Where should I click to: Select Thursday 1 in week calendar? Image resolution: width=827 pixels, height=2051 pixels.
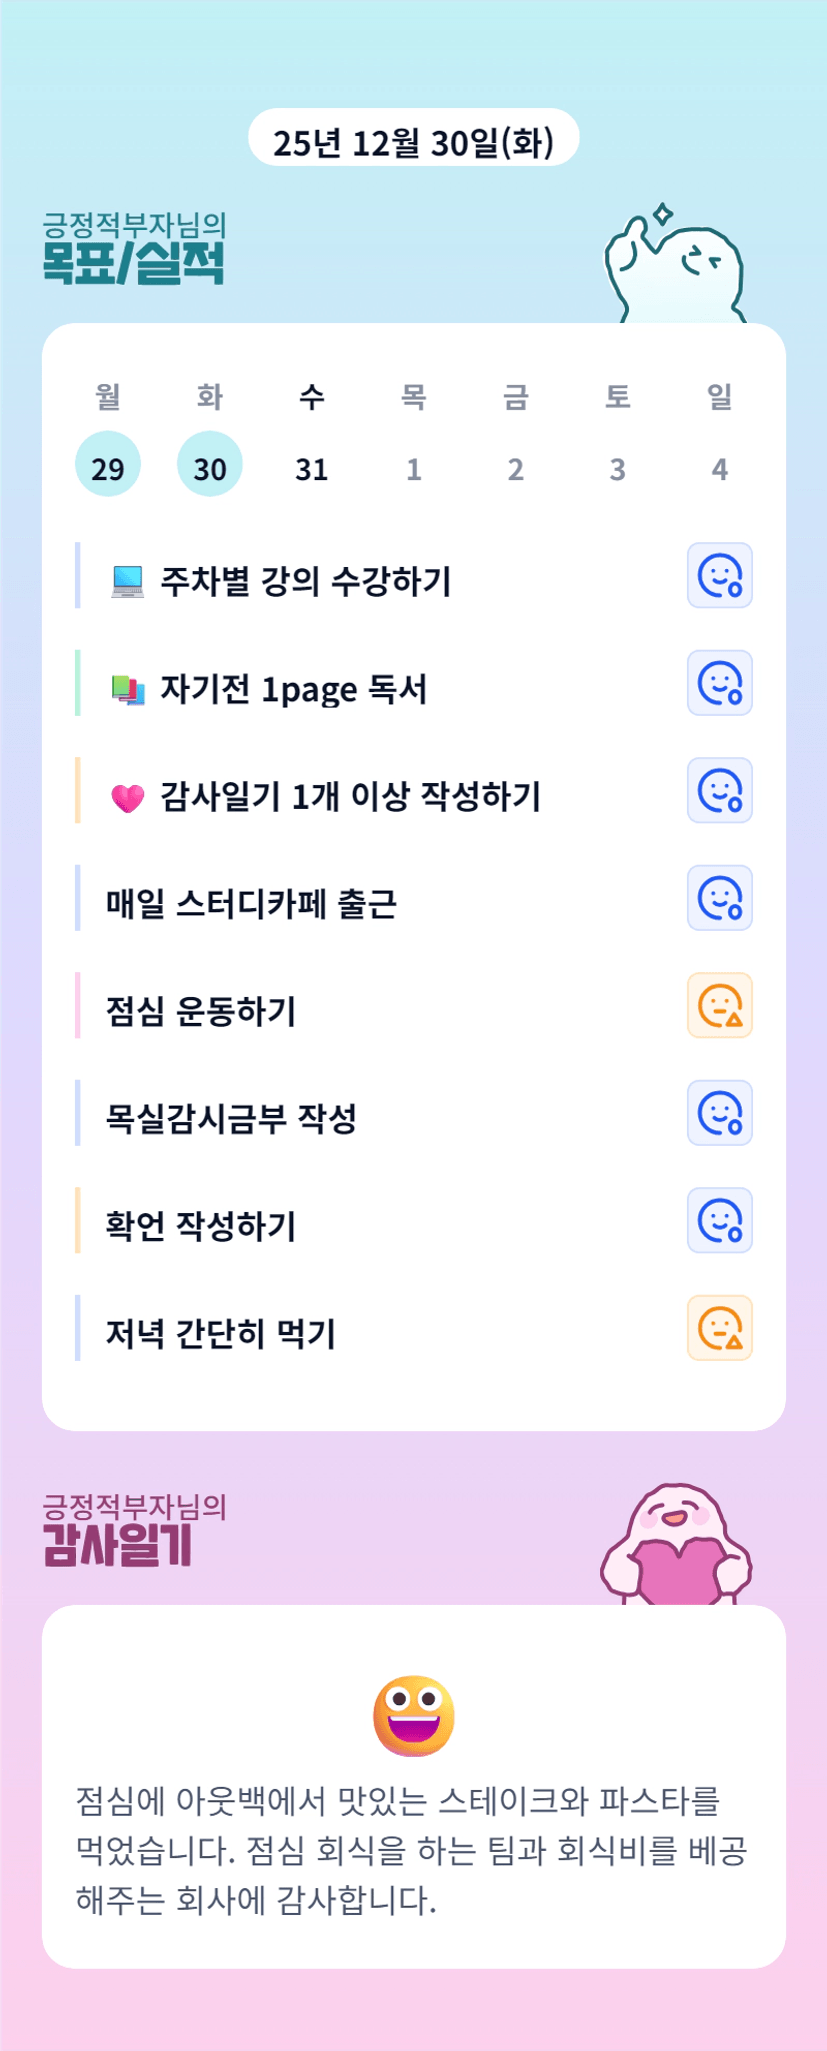(x=414, y=467)
